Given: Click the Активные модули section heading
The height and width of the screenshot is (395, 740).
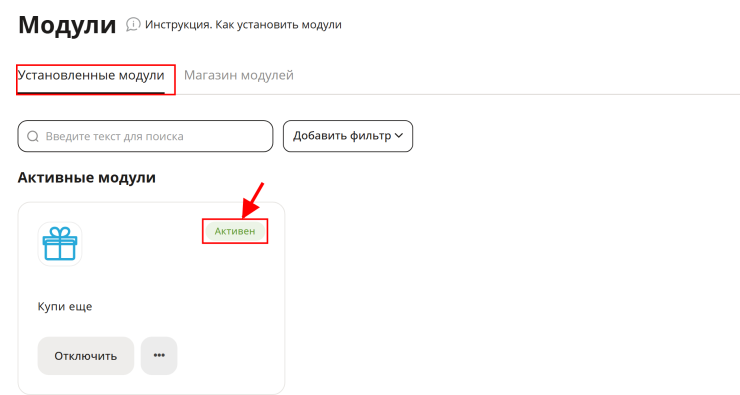Looking at the screenshot, I should [87, 178].
